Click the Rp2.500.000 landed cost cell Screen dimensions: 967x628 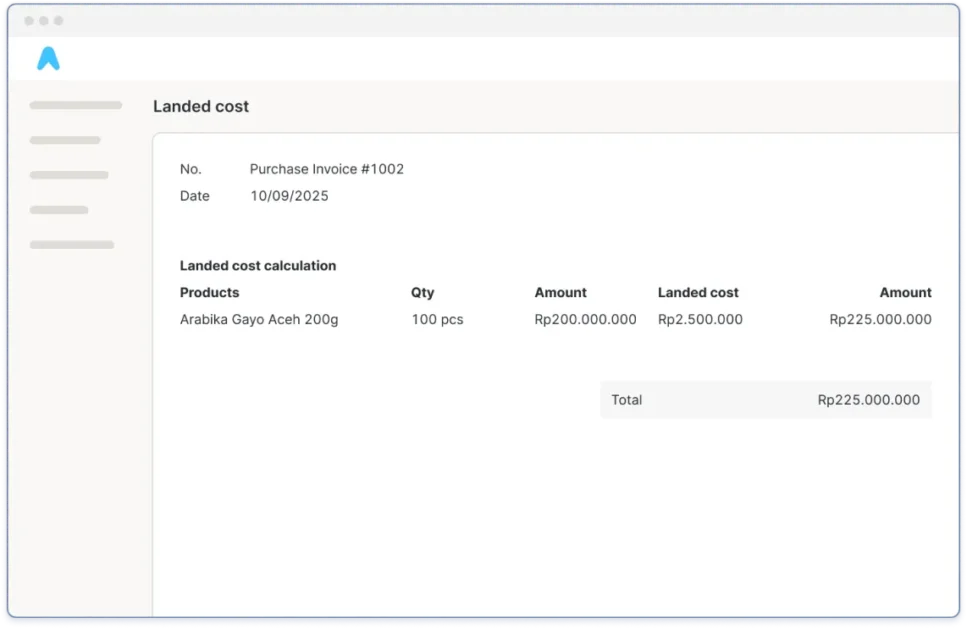[700, 320]
